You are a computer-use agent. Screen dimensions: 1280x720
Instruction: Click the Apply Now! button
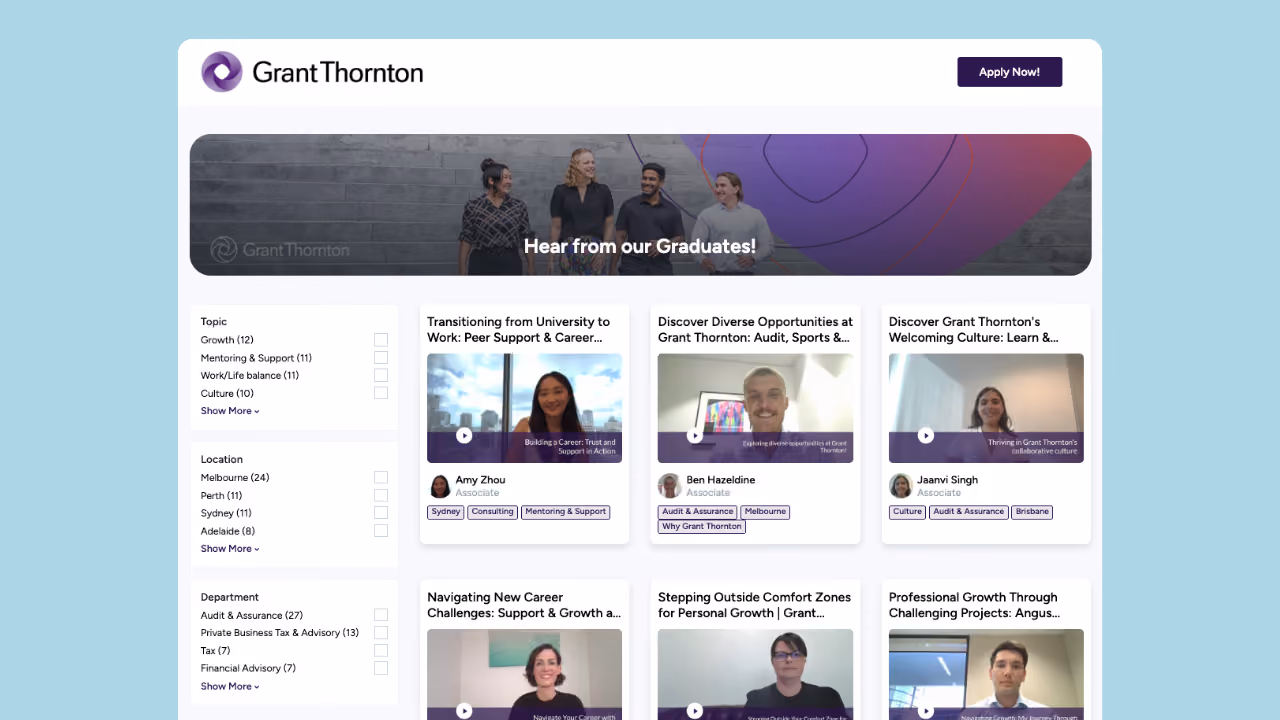(x=1009, y=72)
